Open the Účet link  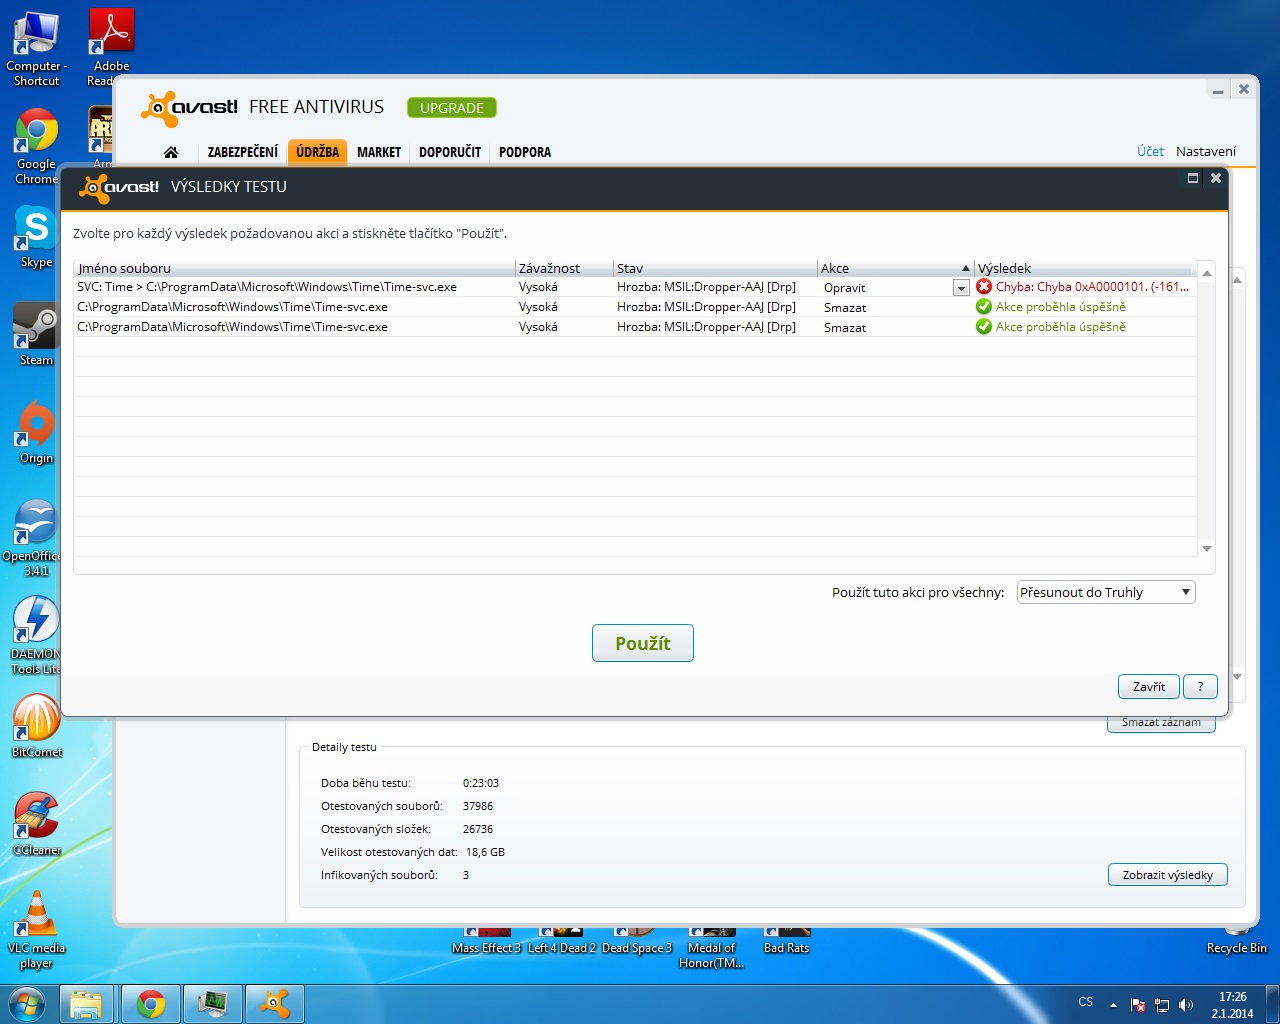pyautogui.click(x=1150, y=151)
